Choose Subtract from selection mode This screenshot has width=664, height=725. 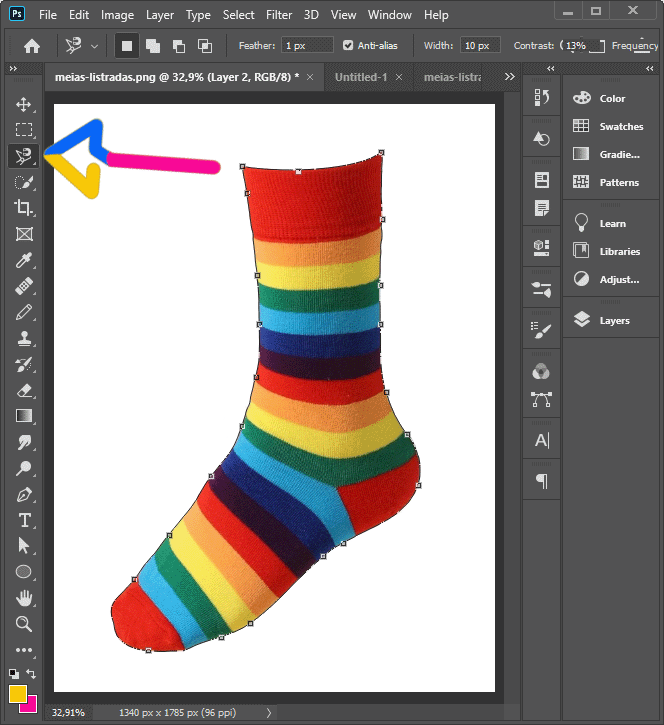pos(178,46)
